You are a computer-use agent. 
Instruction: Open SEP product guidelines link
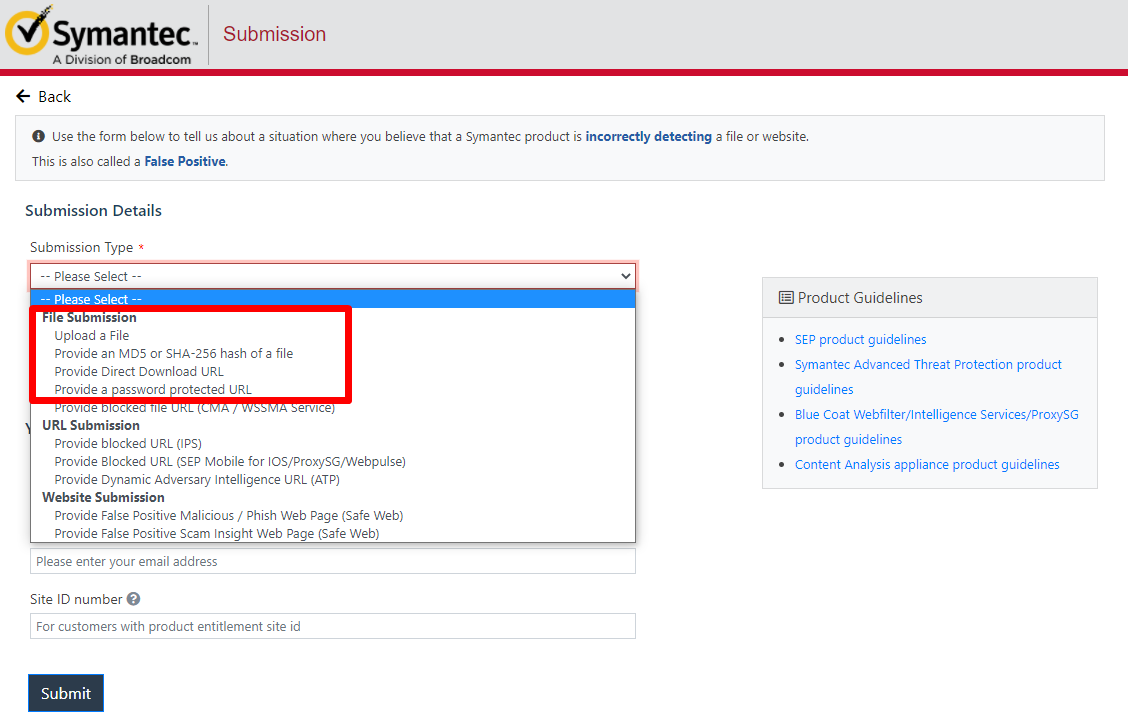(x=860, y=339)
